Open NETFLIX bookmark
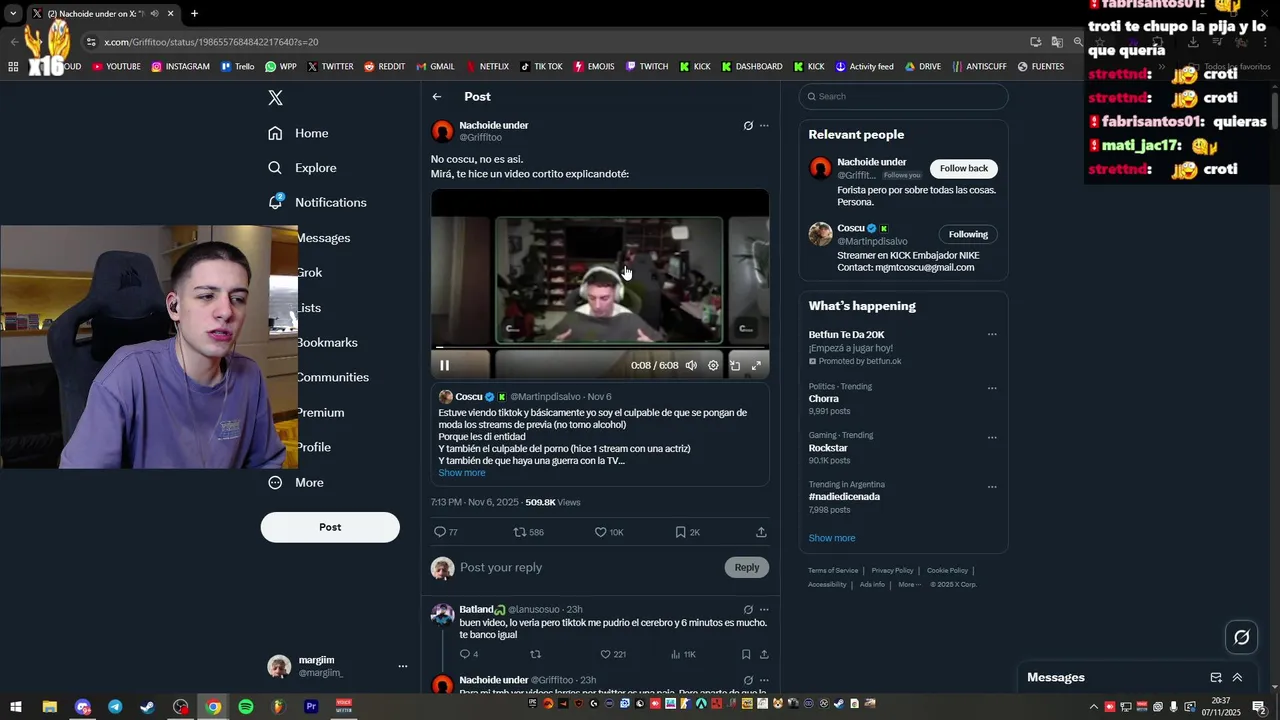1280x720 pixels. click(487, 66)
